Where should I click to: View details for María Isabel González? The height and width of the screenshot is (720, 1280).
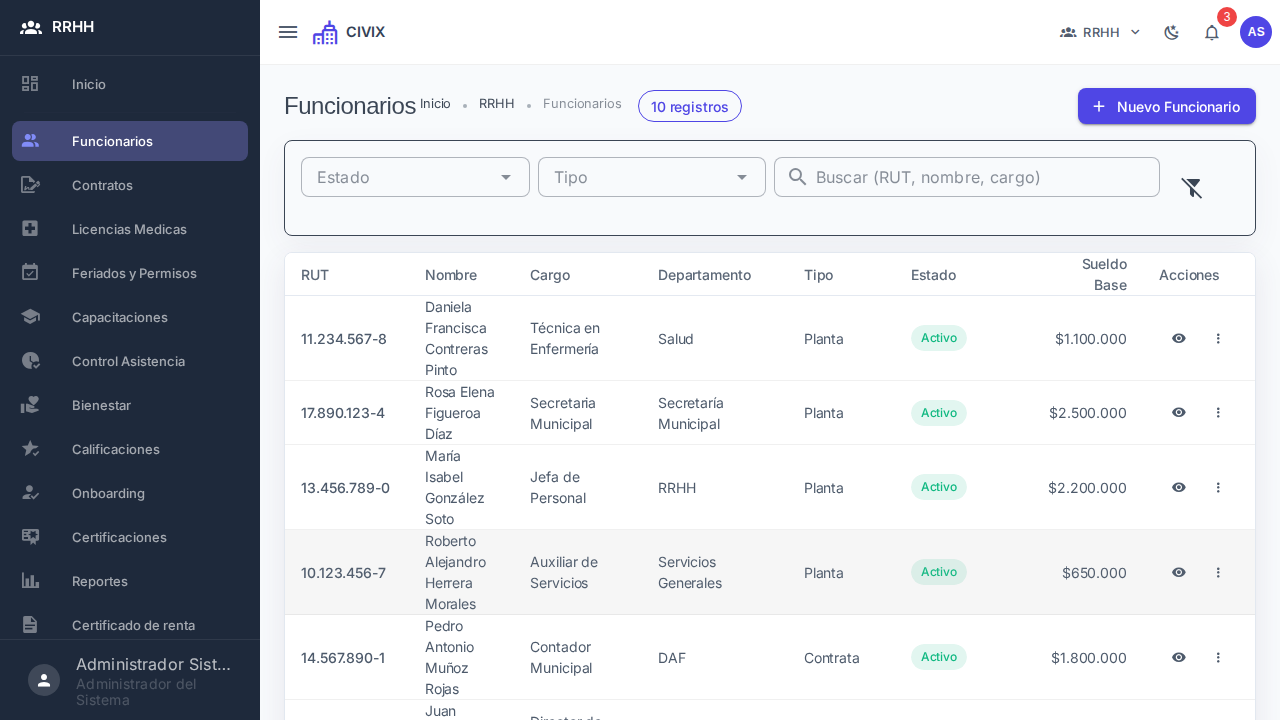point(1179,487)
